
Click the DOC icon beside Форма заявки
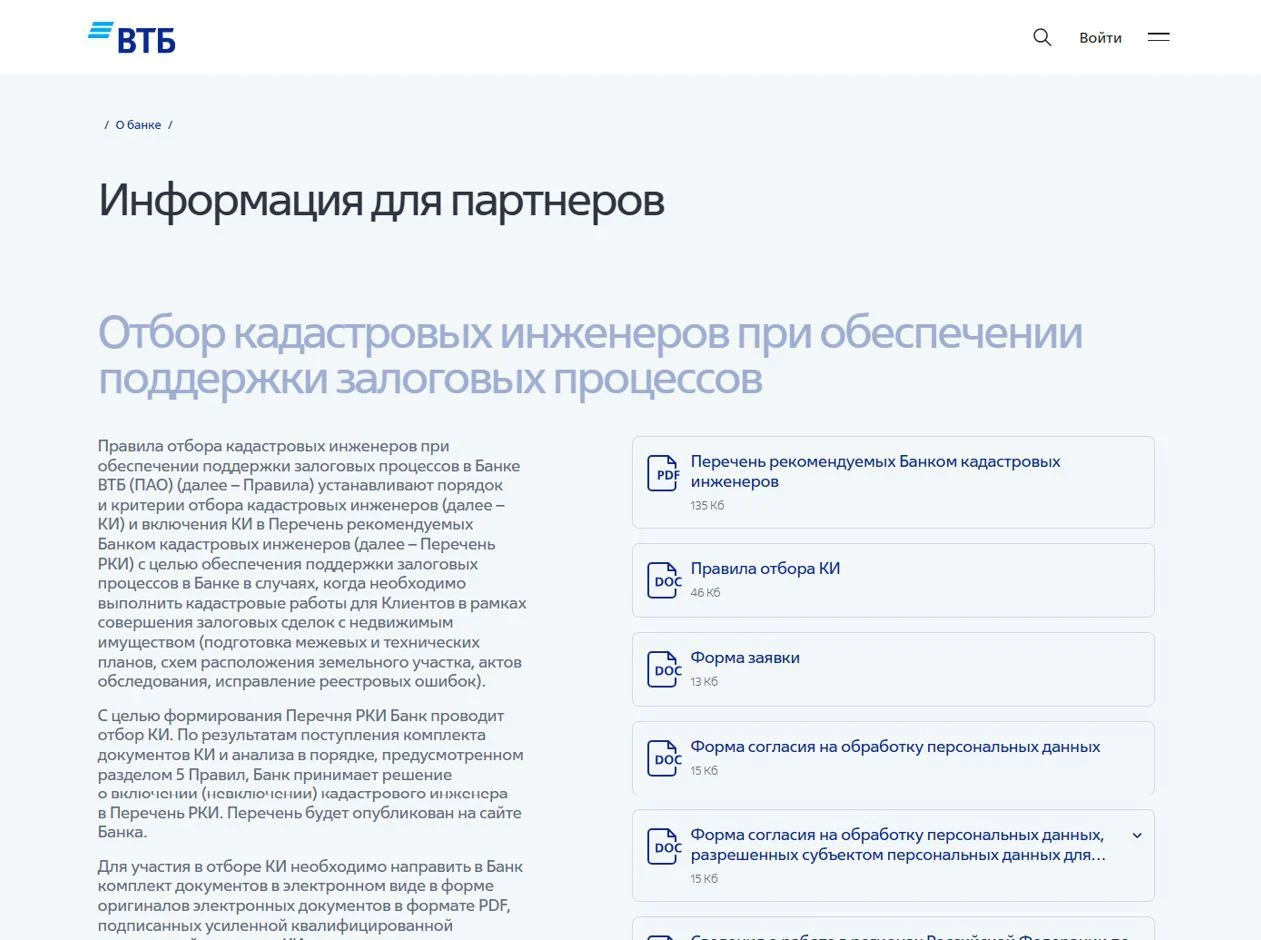663,669
